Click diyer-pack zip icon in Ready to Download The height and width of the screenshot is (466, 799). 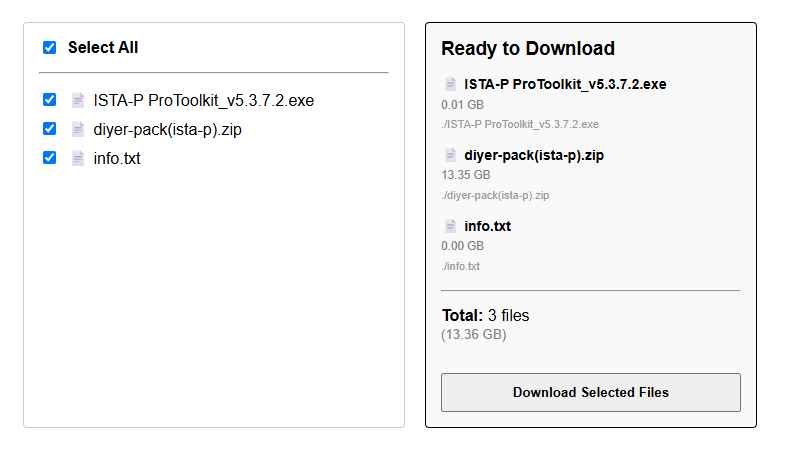pos(450,155)
